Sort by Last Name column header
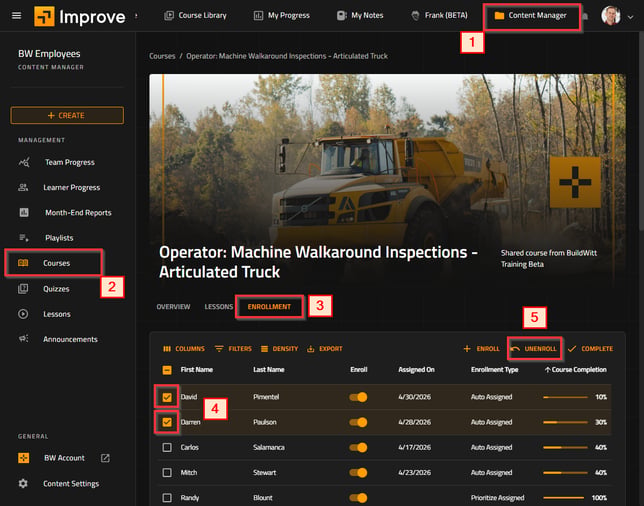 point(269,370)
